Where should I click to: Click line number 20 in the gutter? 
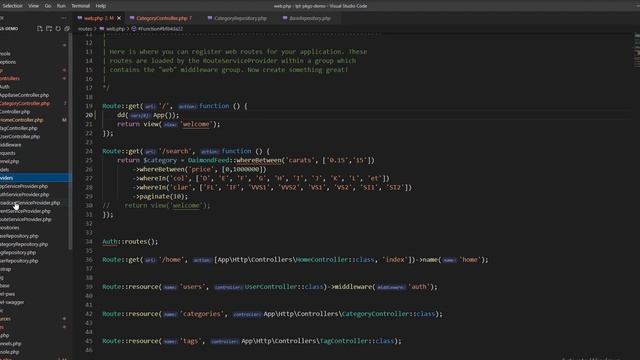(x=89, y=115)
